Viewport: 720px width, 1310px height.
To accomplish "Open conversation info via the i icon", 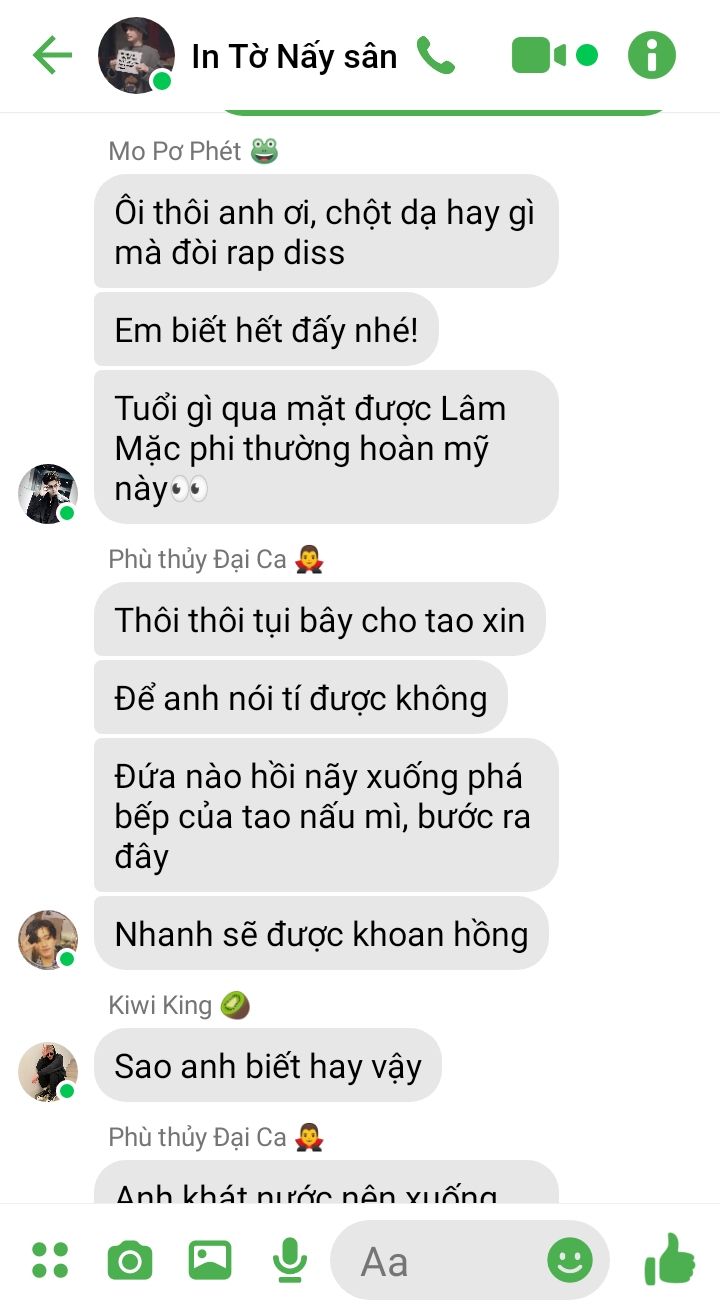I will [652, 56].
